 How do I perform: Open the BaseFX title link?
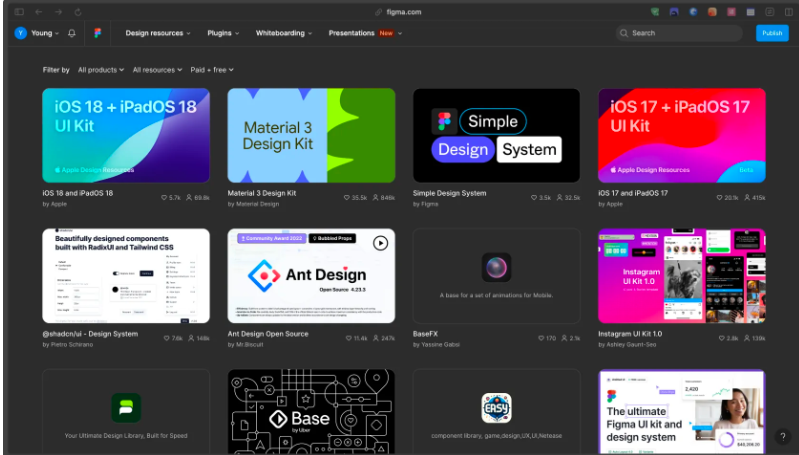[425, 334]
